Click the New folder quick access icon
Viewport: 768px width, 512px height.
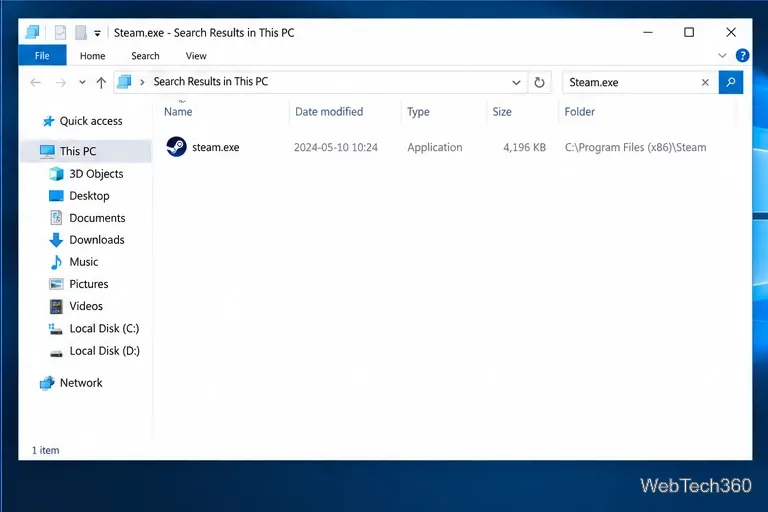(81, 33)
